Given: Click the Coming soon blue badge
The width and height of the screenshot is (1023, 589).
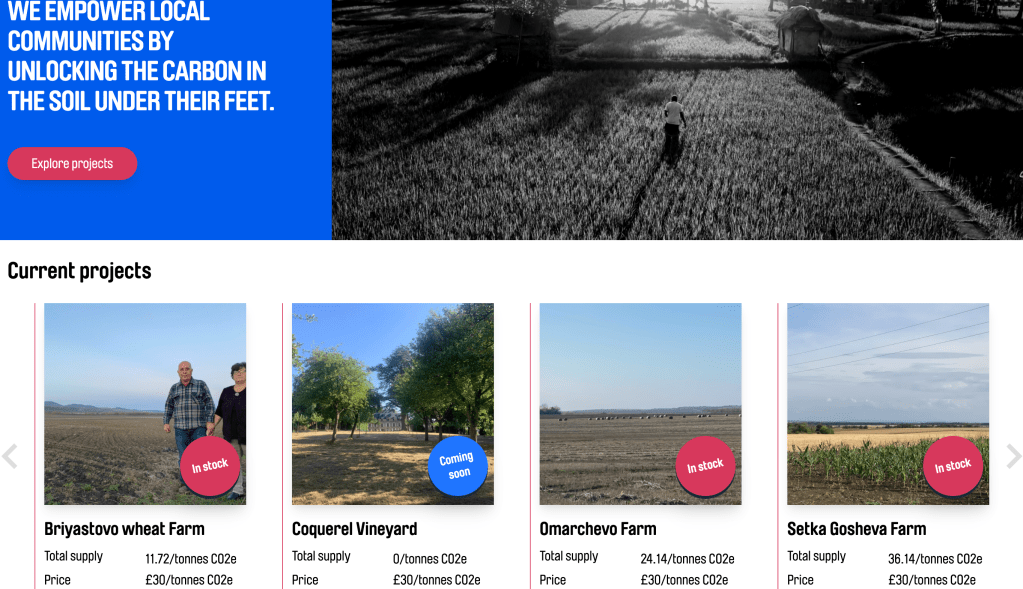Looking at the screenshot, I should tap(458, 466).
